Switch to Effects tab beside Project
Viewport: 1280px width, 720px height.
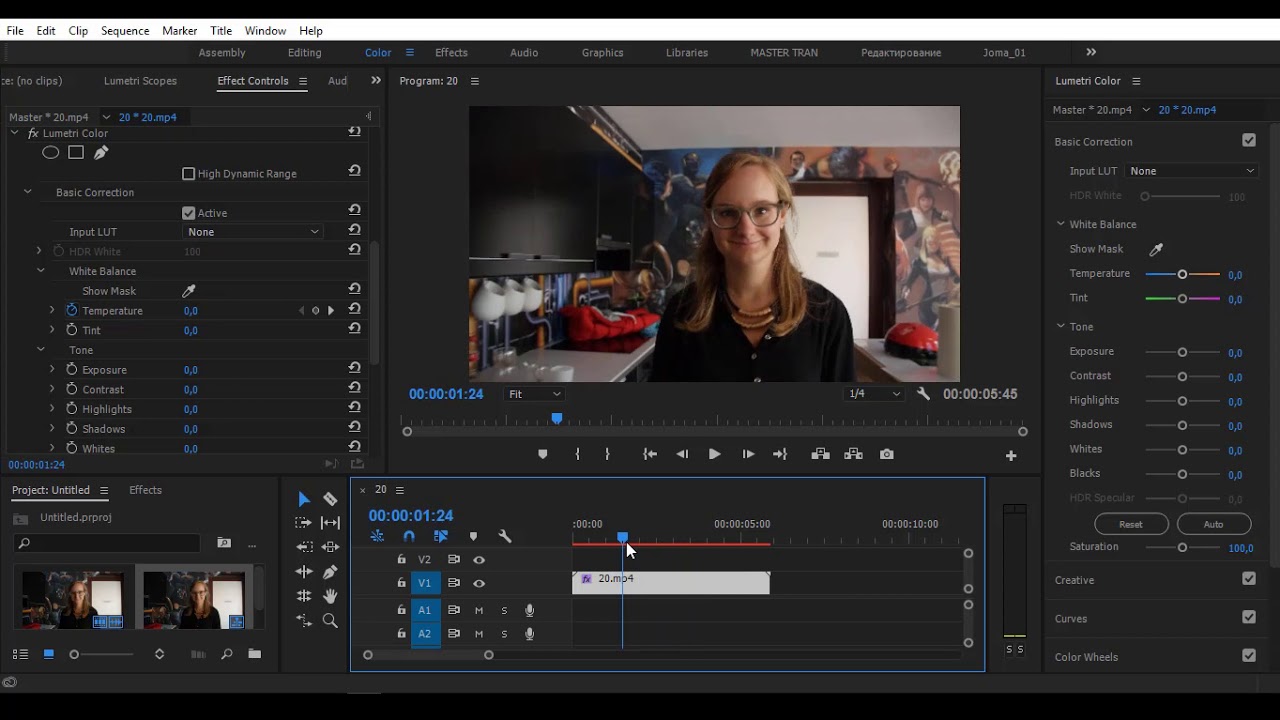(145, 490)
